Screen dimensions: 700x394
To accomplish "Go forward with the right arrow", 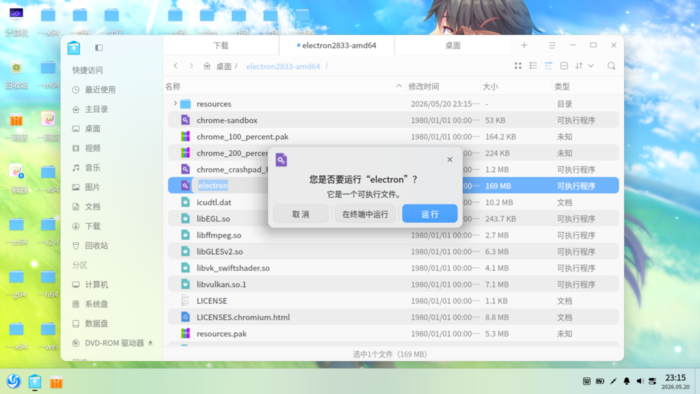I will tap(191, 66).
